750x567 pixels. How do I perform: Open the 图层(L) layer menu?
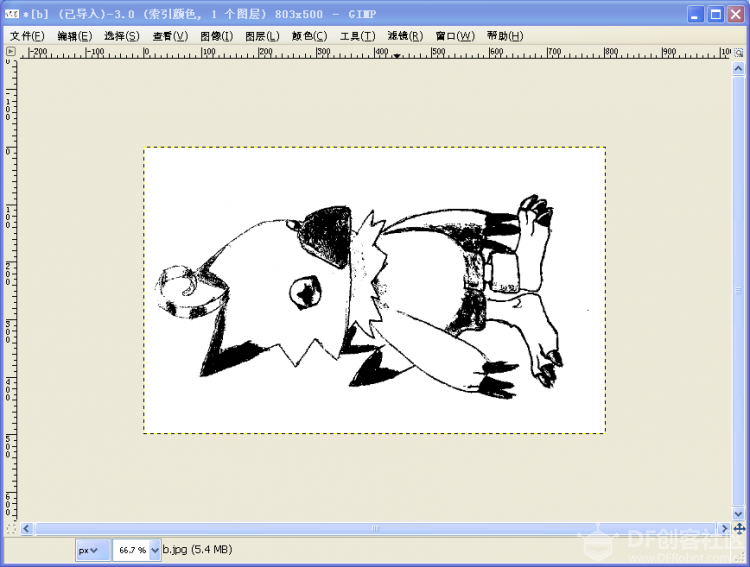(x=262, y=36)
